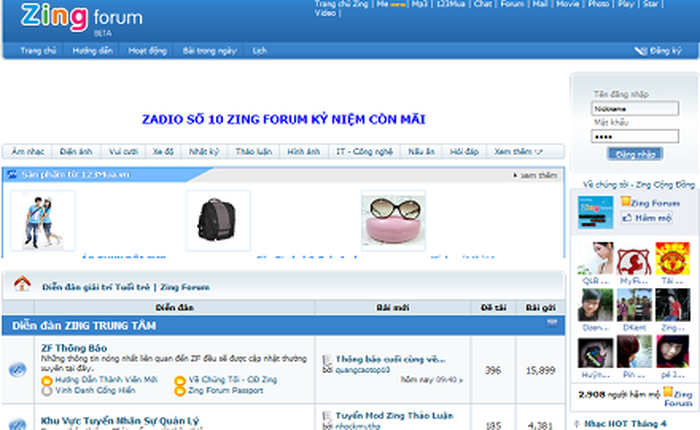Open the Hướng dẫn navigation tab
This screenshot has height=430, width=700.
[x=92, y=51]
